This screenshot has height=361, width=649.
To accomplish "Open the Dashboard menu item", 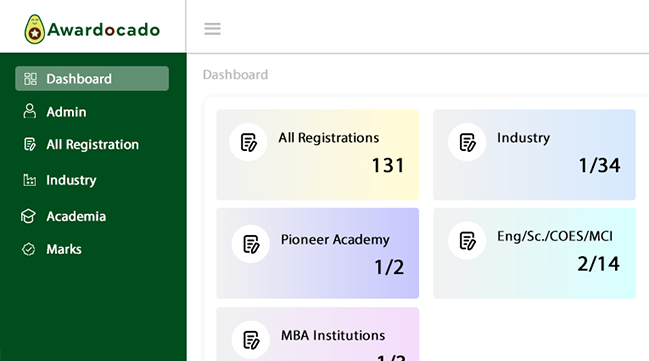I will pyautogui.click(x=92, y=79).
